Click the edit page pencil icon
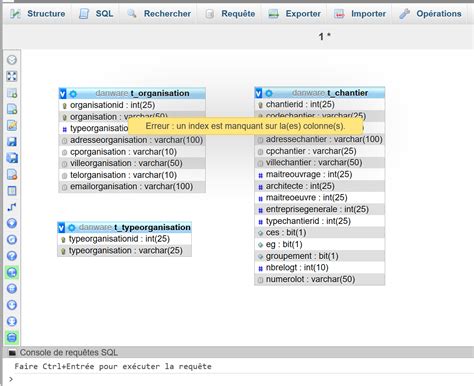Viewport: 474px width, 386px height. tap(12, 125)
